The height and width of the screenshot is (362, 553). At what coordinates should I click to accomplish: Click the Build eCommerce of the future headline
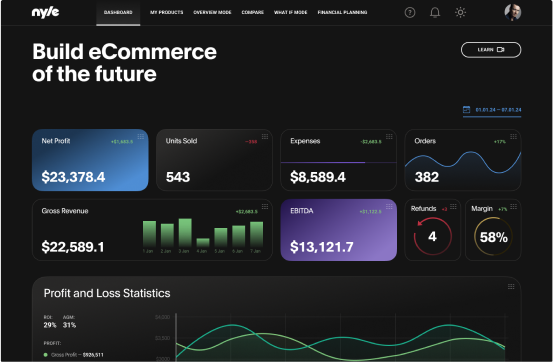(x=124, y=62)
